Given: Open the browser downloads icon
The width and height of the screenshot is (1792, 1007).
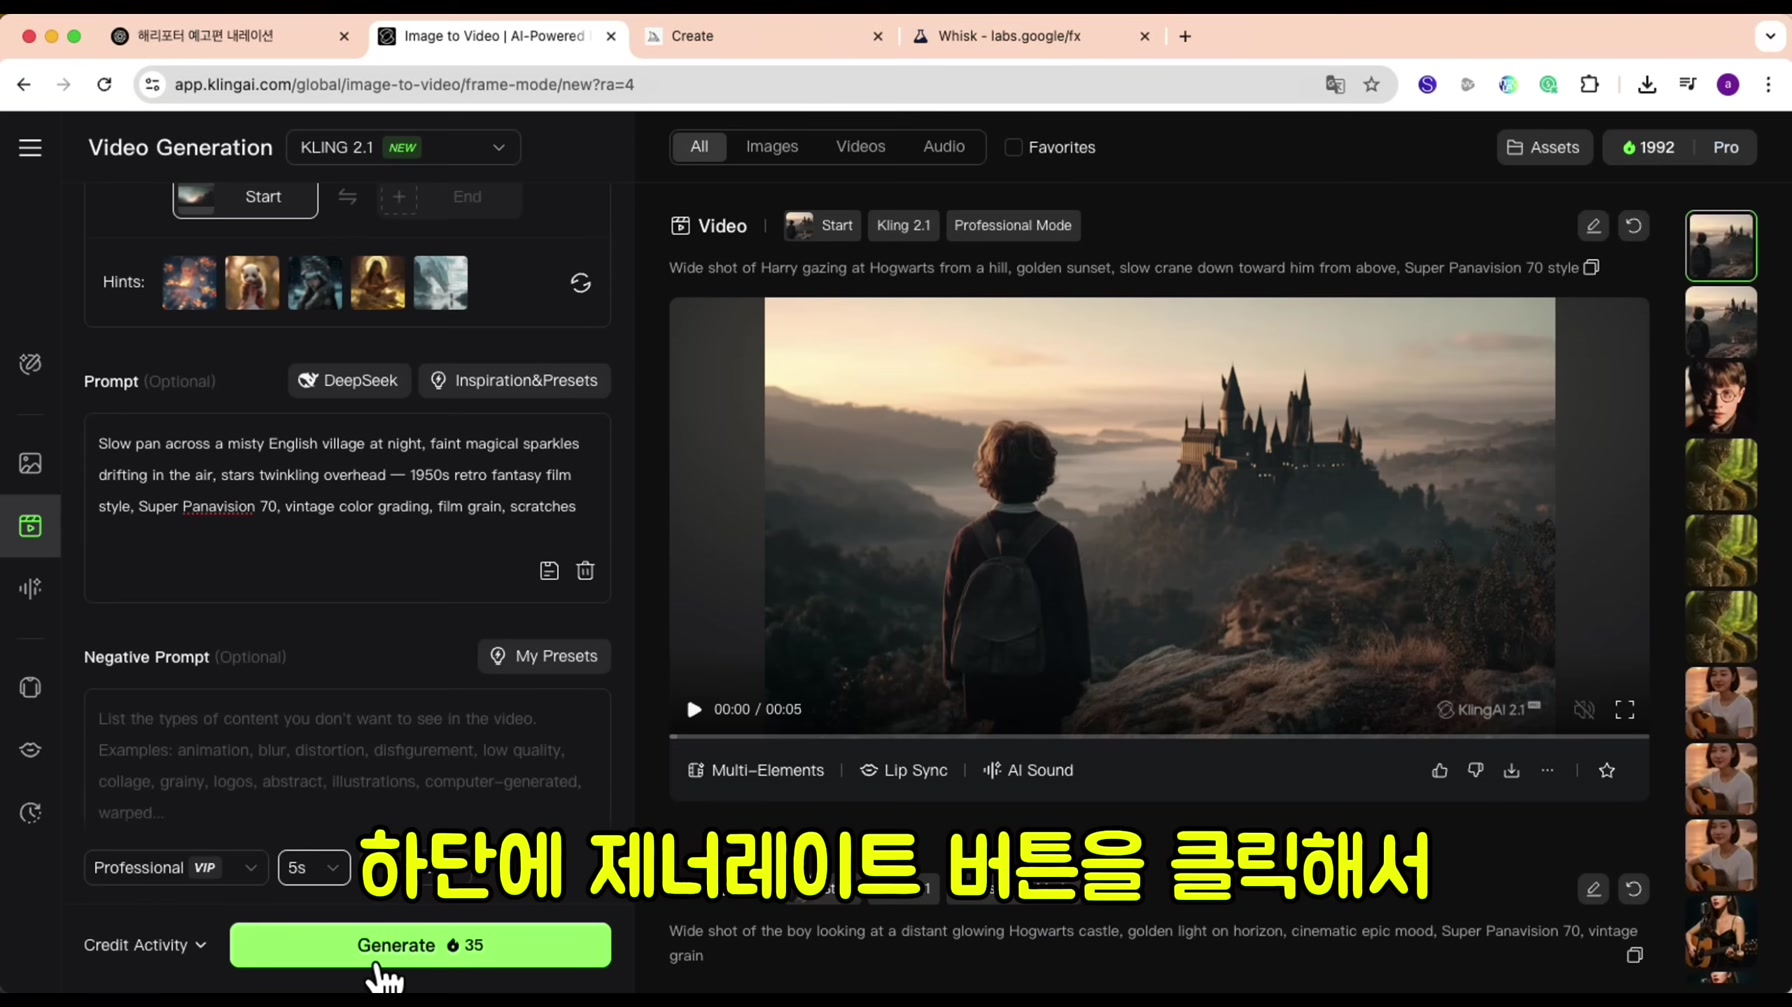Looking at the screenshot, I should [x=1647, y=85].
